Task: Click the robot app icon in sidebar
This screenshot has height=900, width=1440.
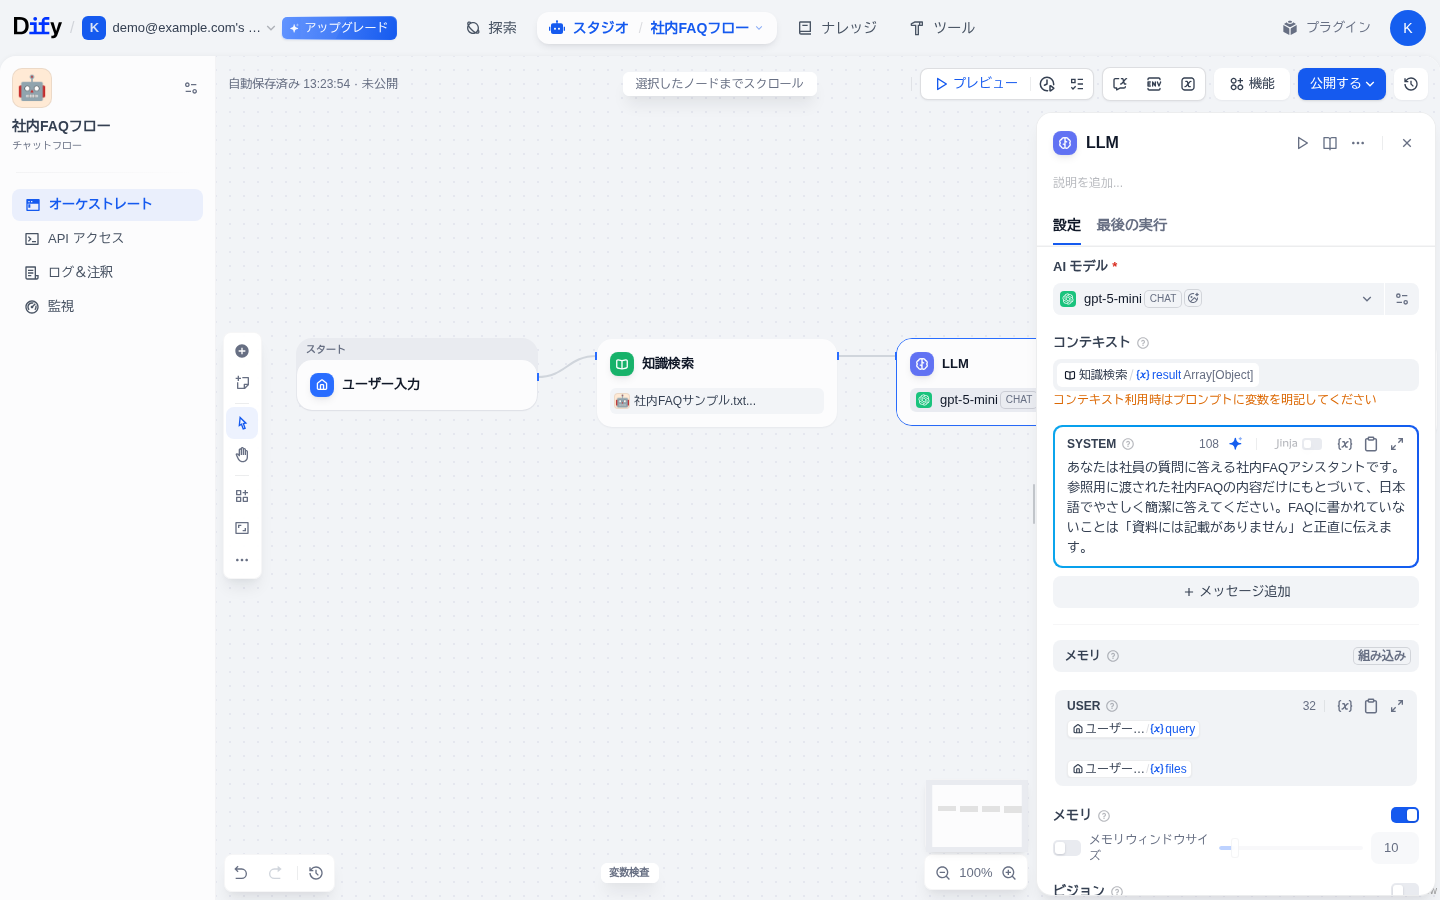Action: [32, 88]
